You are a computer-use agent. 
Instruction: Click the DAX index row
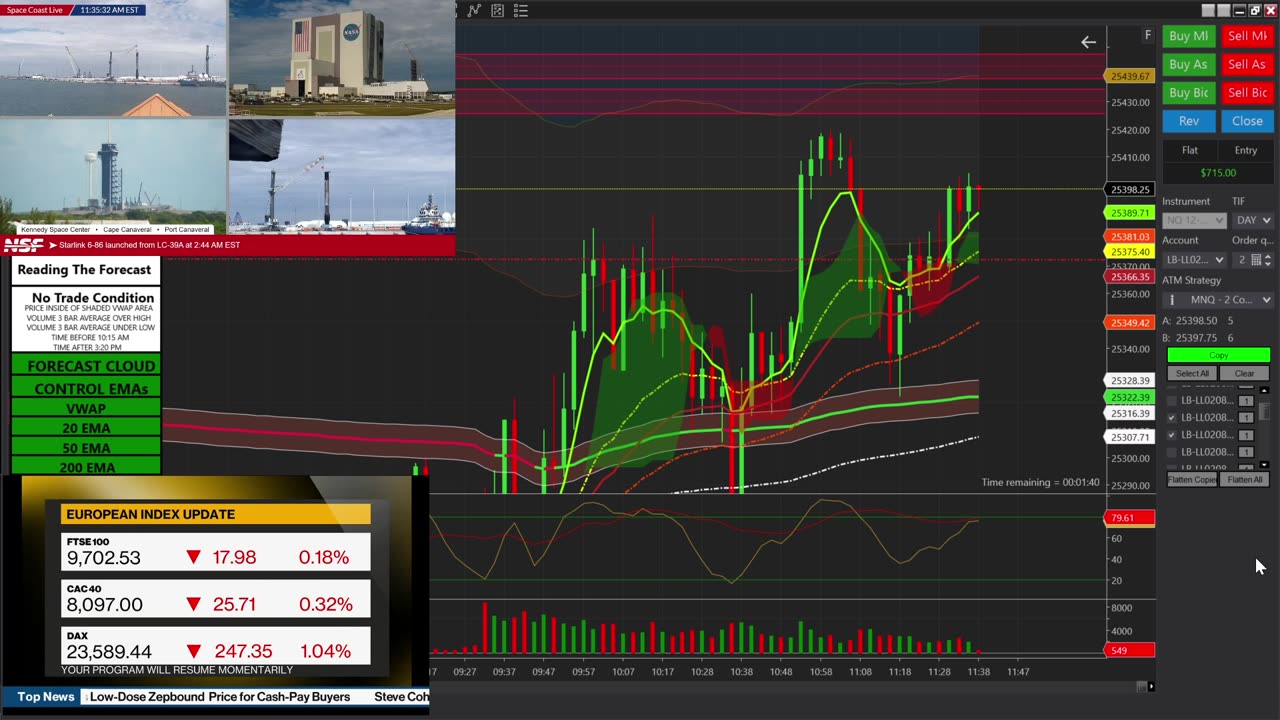tap(216, 646)
